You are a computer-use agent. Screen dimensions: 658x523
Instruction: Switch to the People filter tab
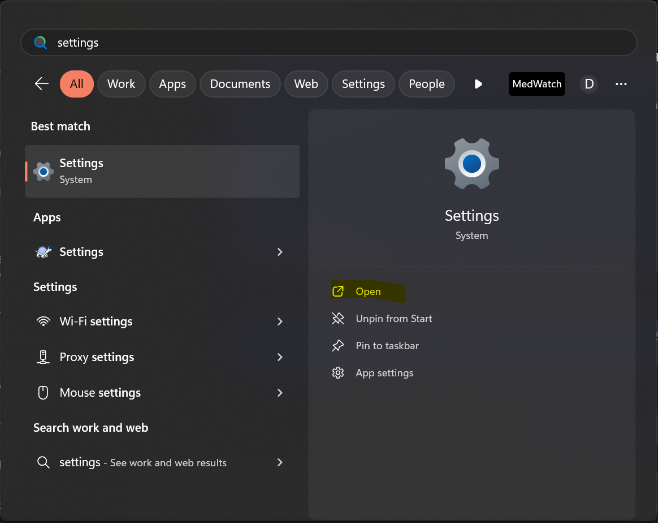pos(426,84)
